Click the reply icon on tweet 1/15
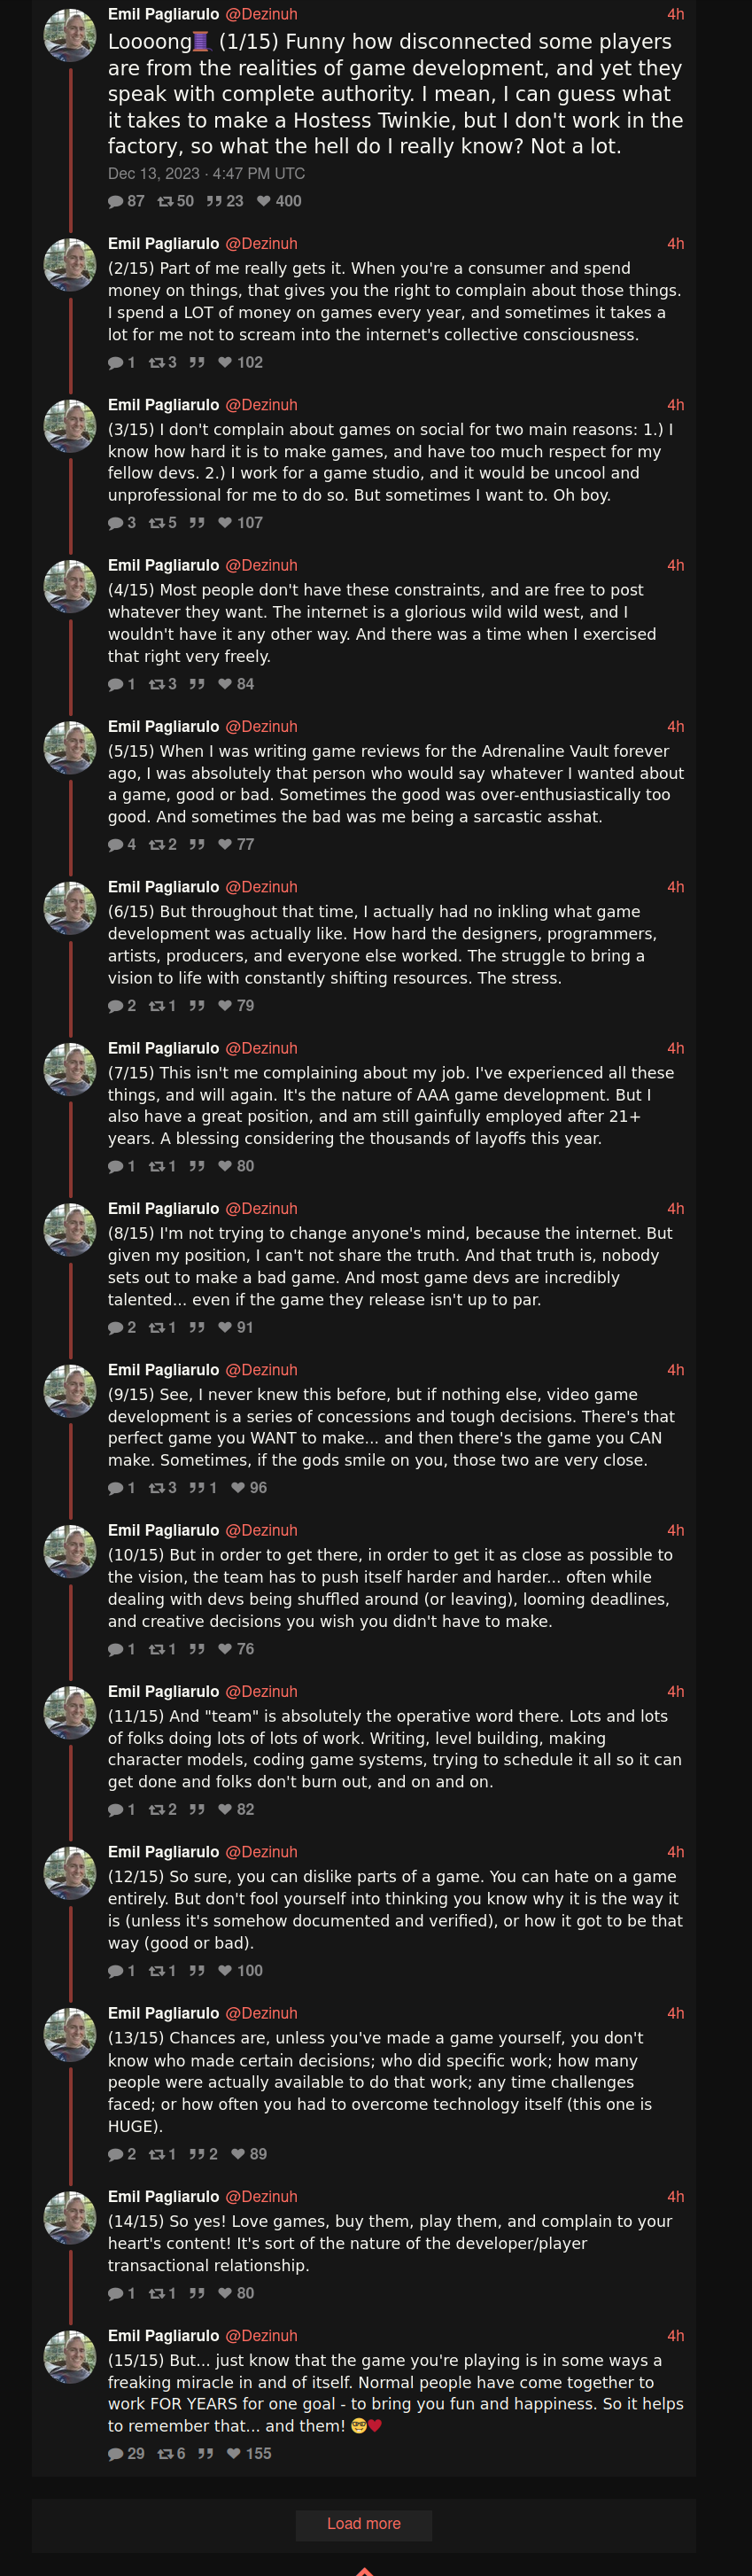The image size is (752, 2576). (x=115, y=201)
